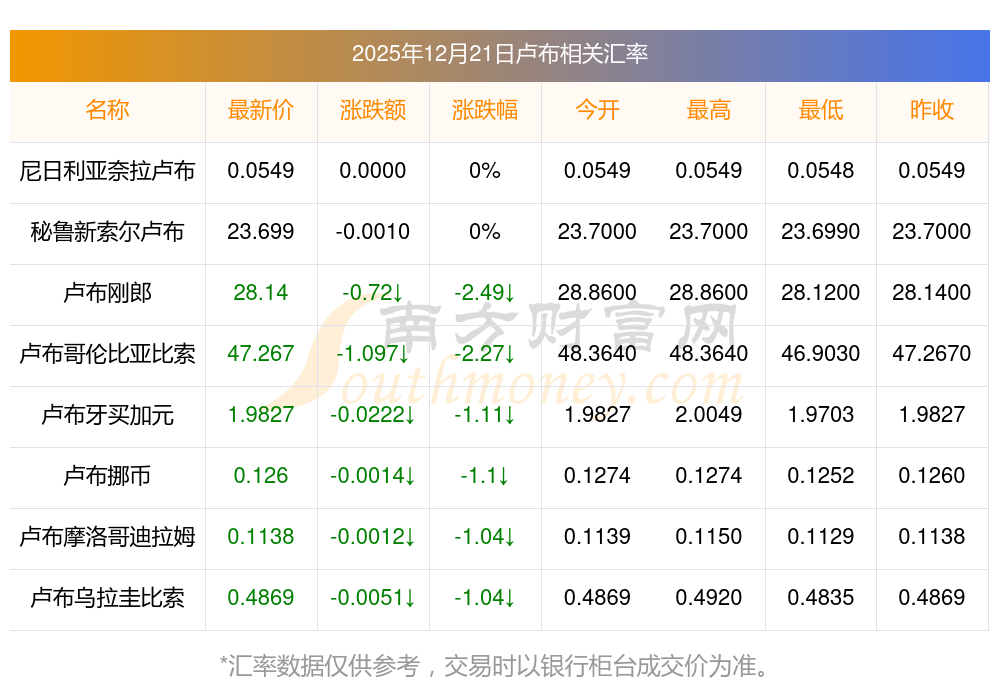Select the 最低 column header
The height and width of the screenshot is (697, 1000).
pyautogui.click(x=821, y=110)
